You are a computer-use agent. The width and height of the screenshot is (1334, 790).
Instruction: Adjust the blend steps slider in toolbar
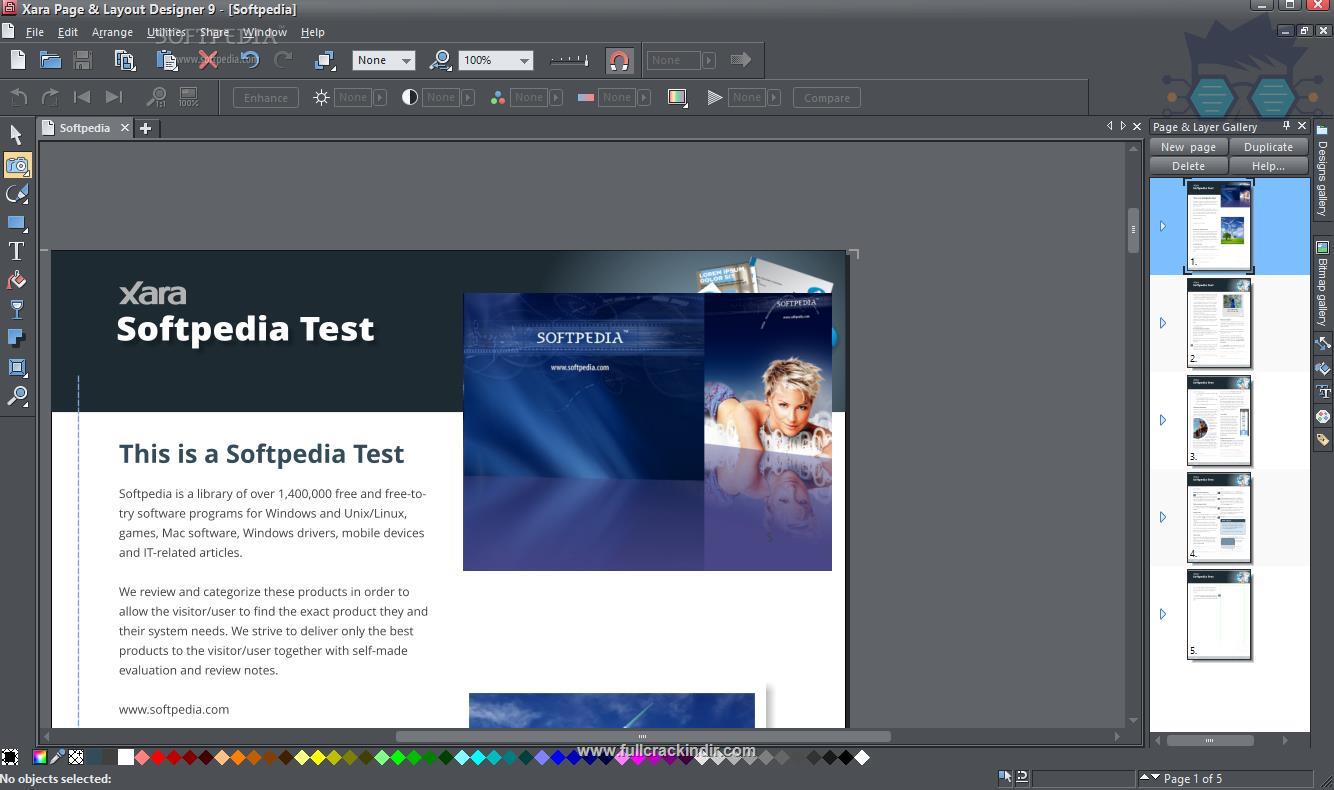click(569, 60)
